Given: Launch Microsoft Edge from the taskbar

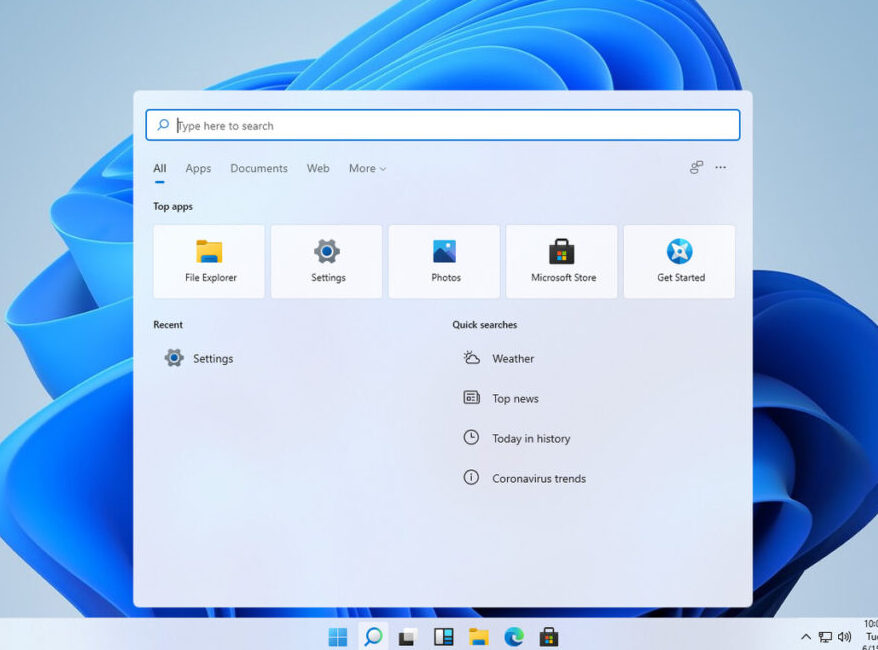Looking at the screenshot, I should click(x=514, y=637).
